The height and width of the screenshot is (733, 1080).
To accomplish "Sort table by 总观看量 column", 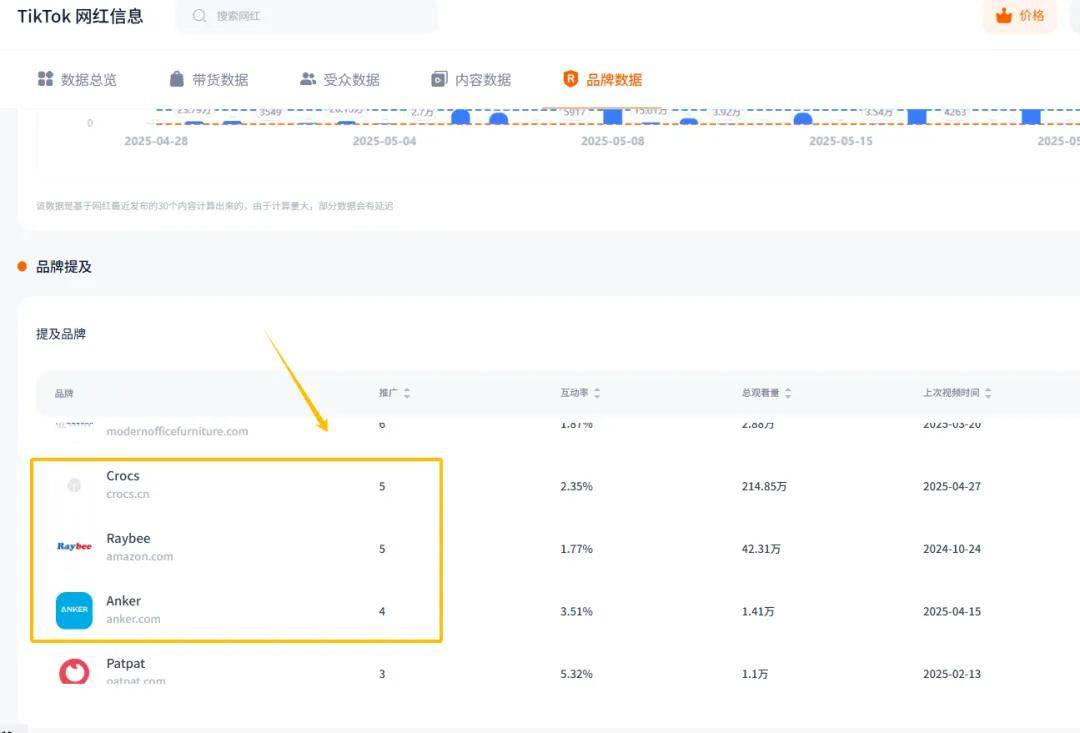I will [765, 394].
